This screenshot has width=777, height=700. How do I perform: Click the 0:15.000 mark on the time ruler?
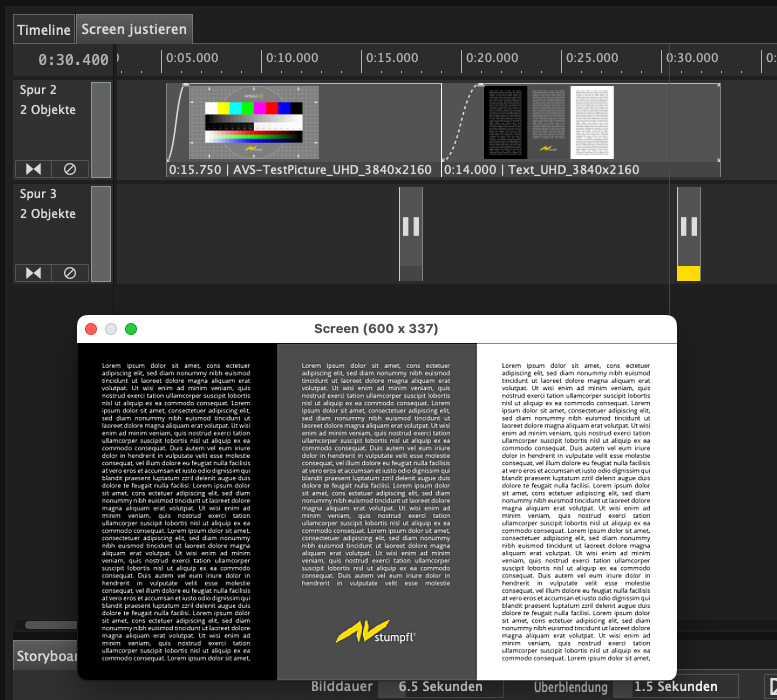point(391,58)
